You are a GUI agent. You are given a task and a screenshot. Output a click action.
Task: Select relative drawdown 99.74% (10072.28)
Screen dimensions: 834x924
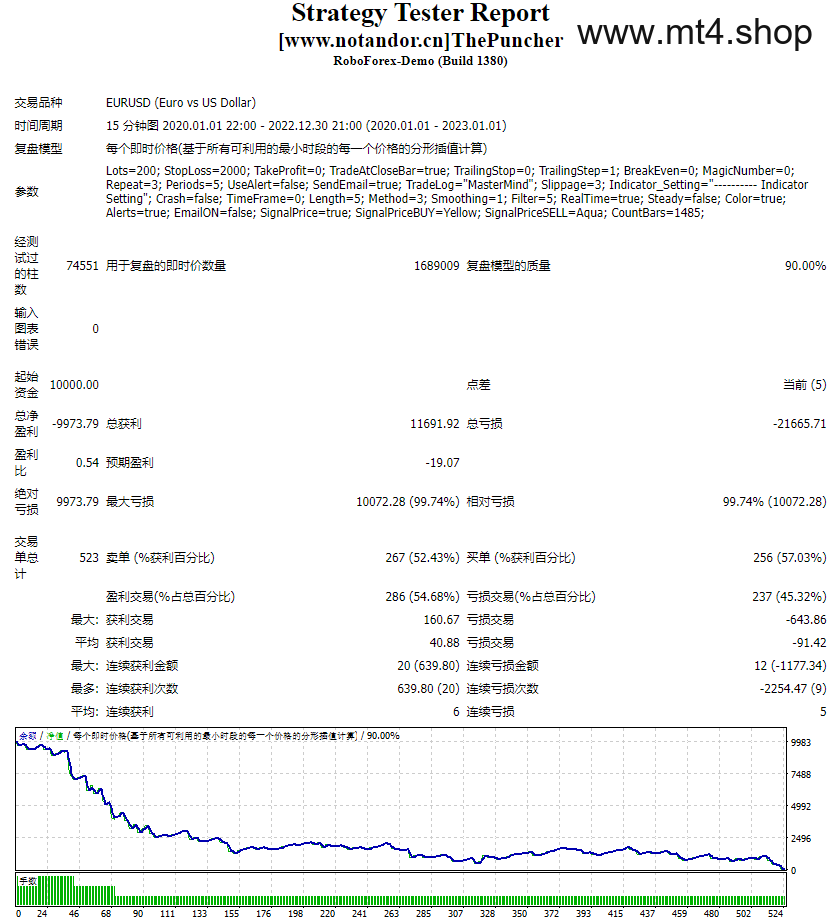pyautogui.click(x=775, y=501)
